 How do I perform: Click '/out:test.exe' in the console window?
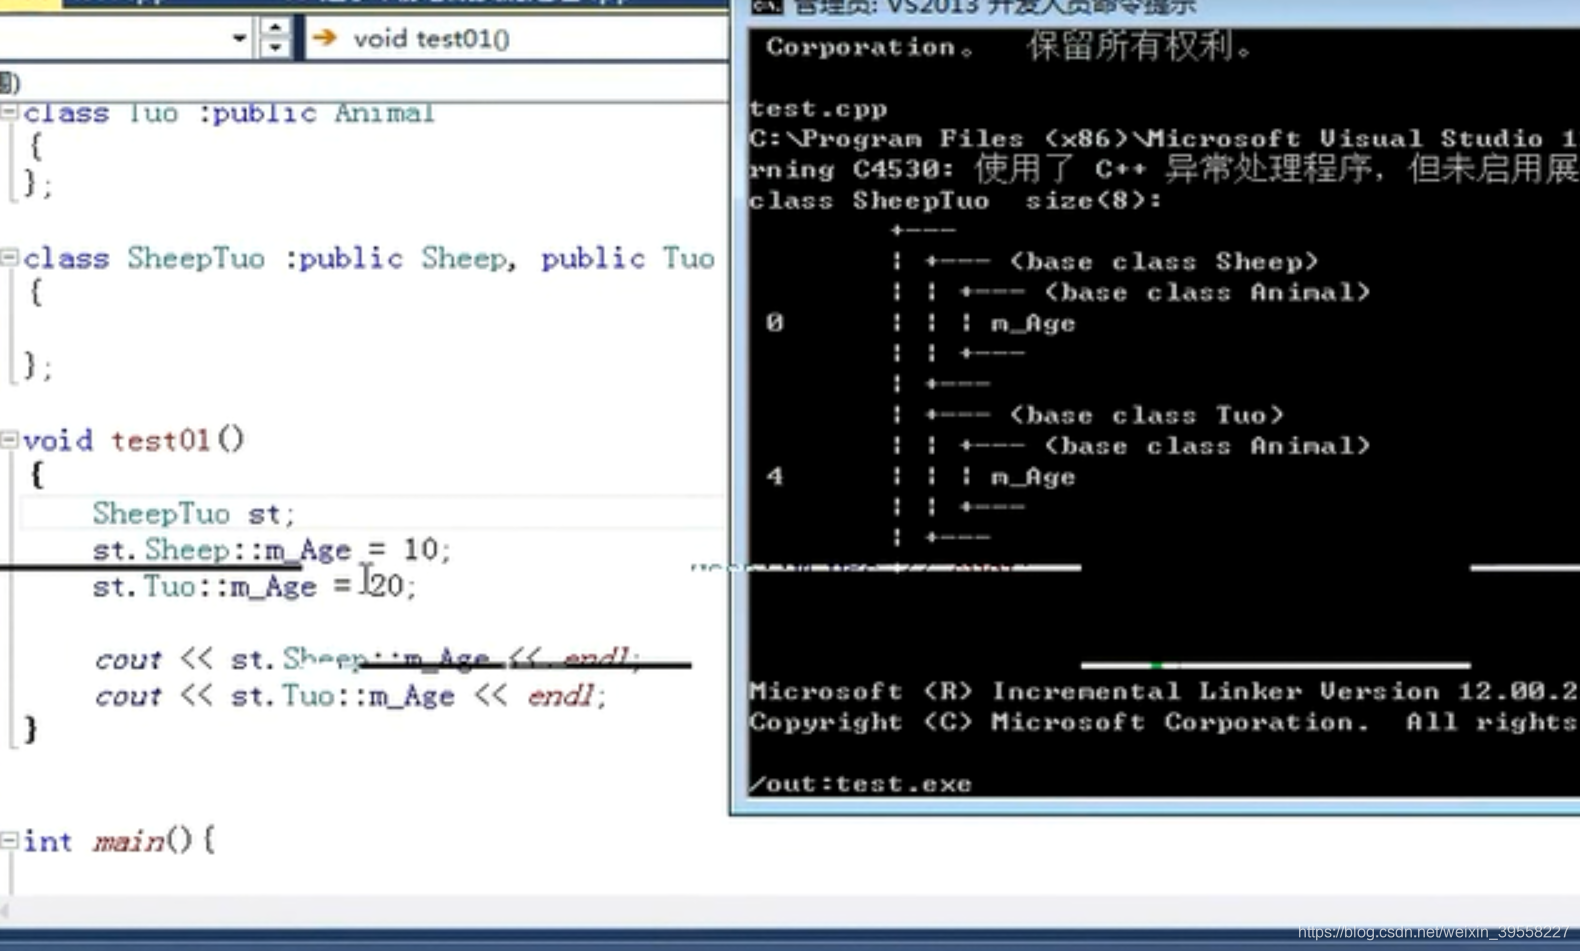[x=860, y=784]
